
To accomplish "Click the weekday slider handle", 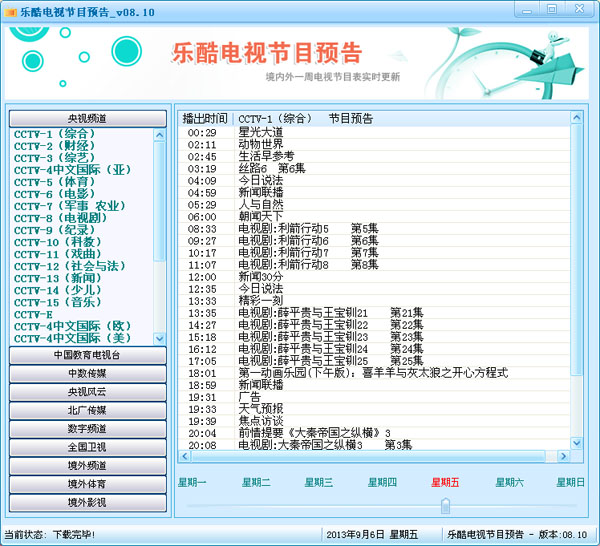I will click(445, 506).
